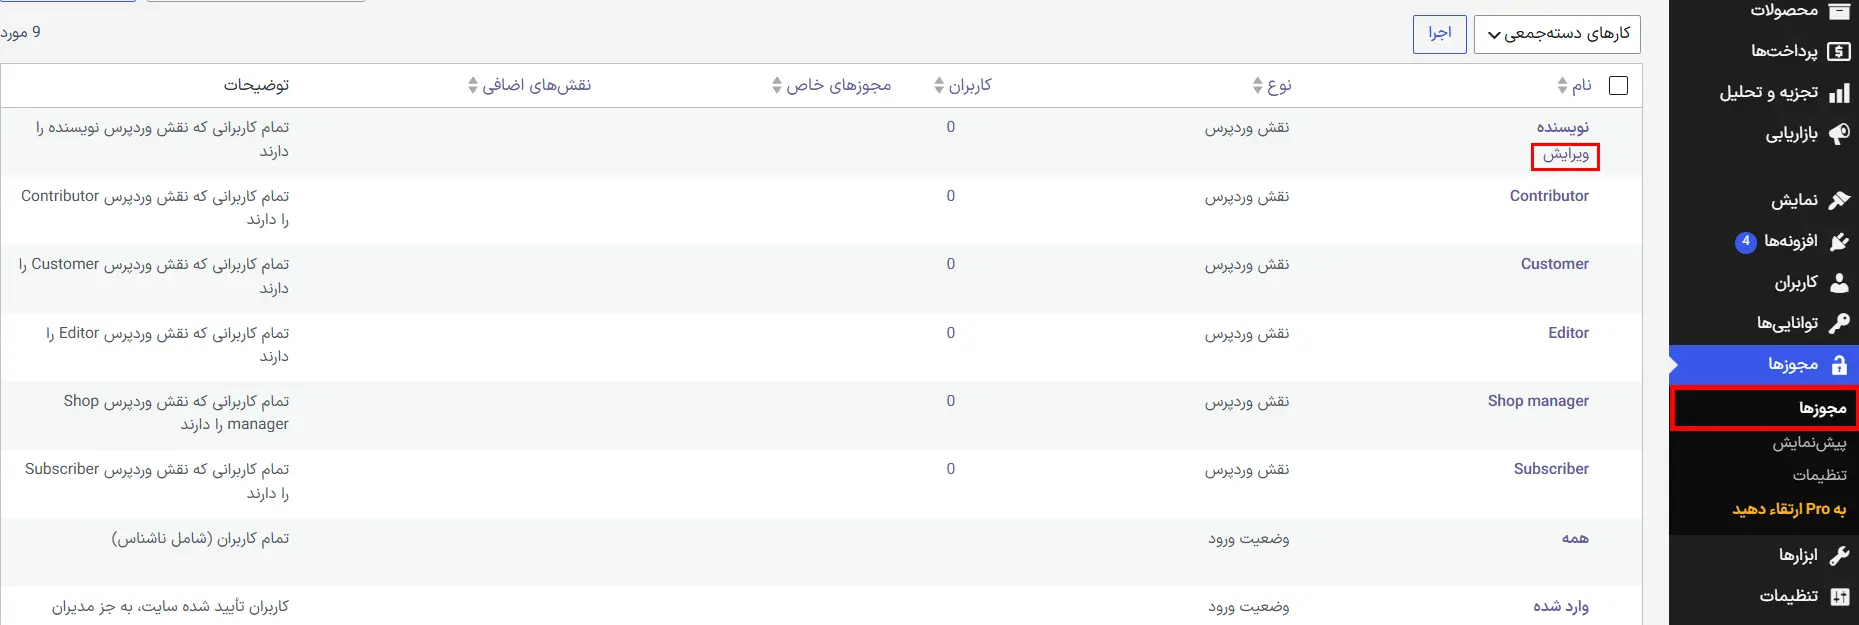The width and height of the screenshot is (1859, 625).
Task: Open the وارد شده permission group link
Action: (x=1561, y=606)
